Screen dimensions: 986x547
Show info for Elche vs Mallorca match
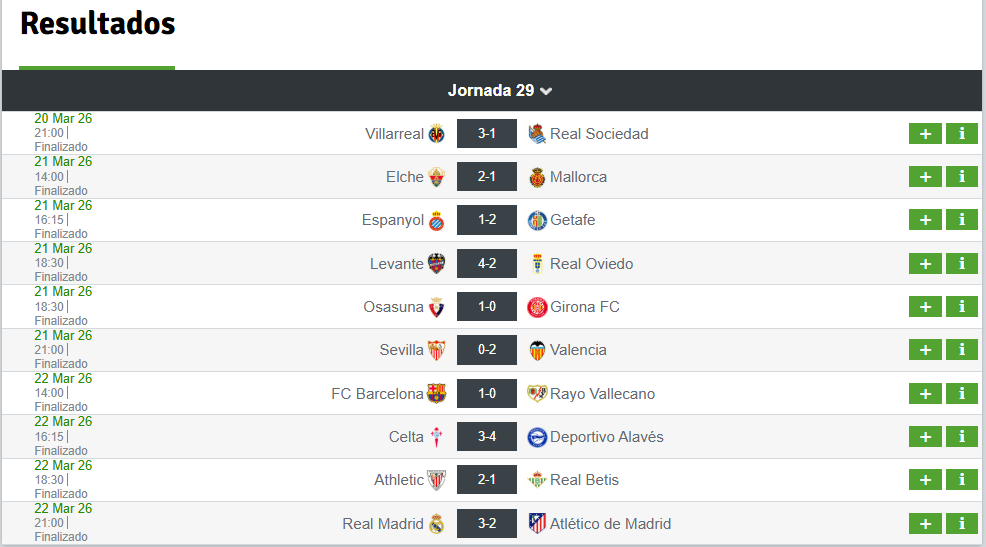961,177
